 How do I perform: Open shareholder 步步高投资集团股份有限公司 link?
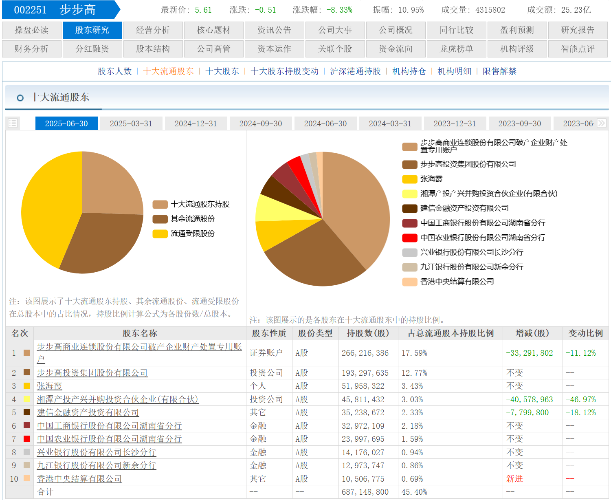click(92, 373)
